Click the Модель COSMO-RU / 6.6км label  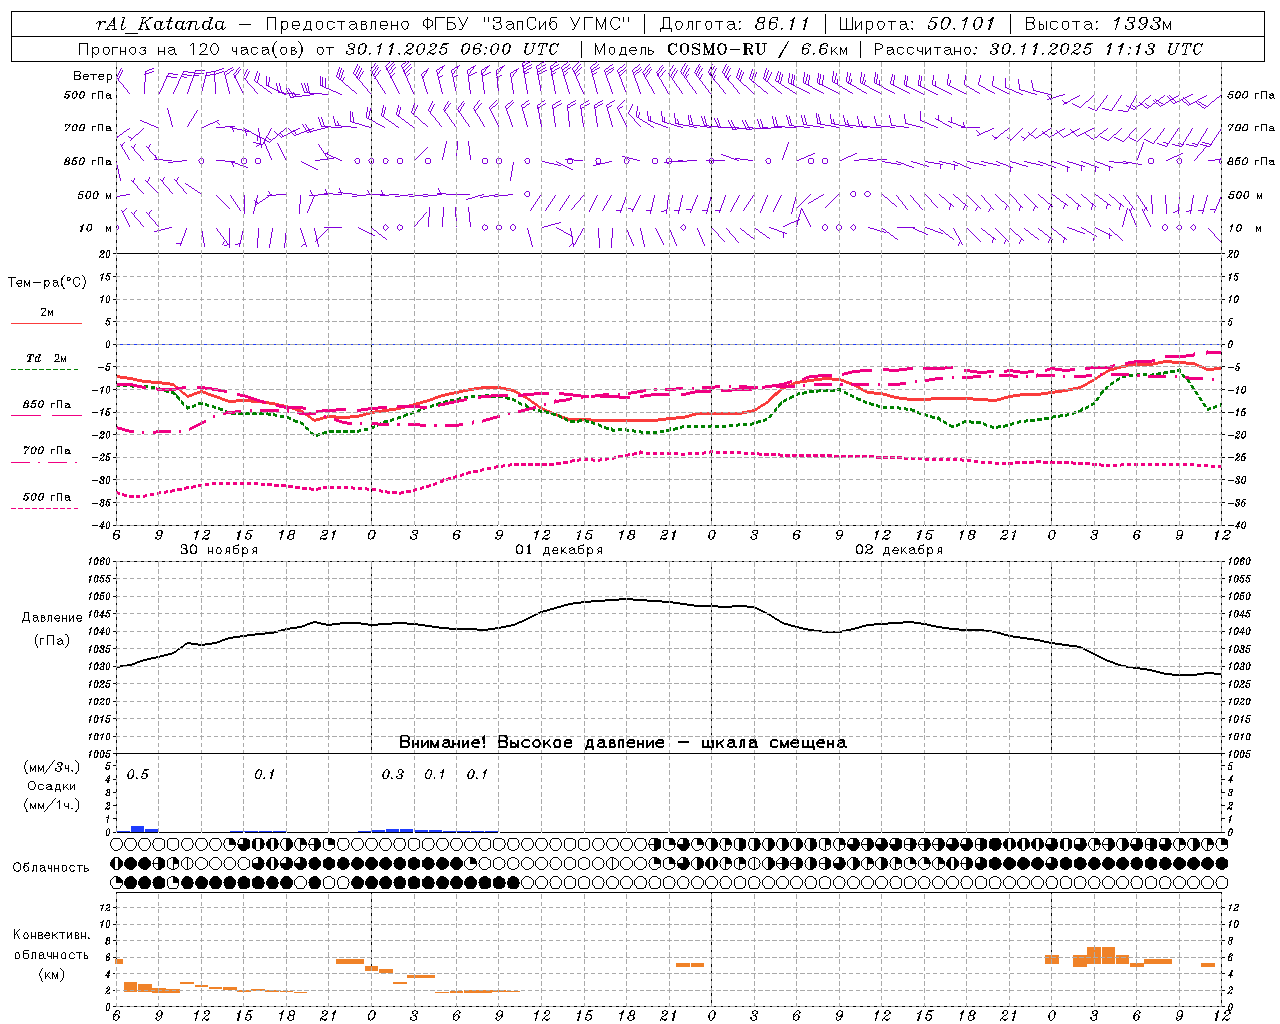point(720,49)
